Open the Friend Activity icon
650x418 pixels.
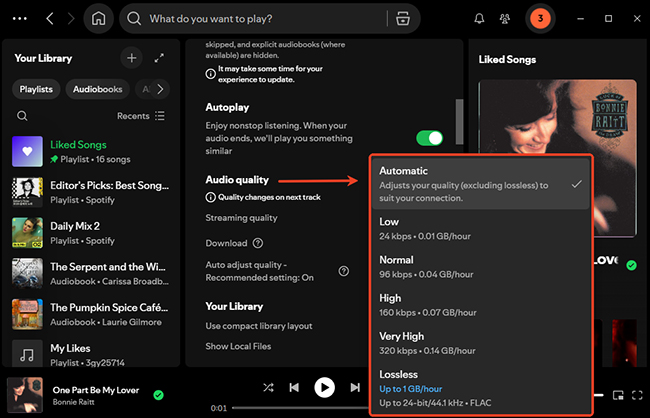tap(504, 19)
